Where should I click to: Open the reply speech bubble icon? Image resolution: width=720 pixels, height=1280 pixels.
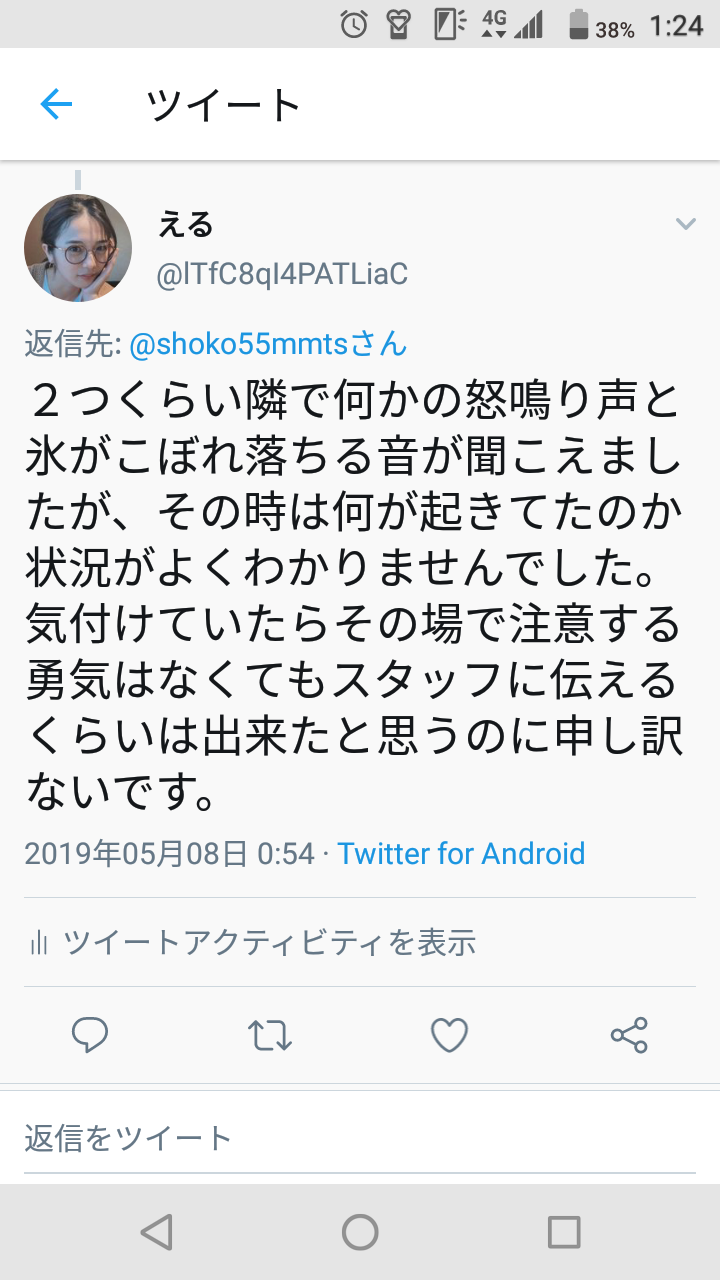tap(90, 1035)
